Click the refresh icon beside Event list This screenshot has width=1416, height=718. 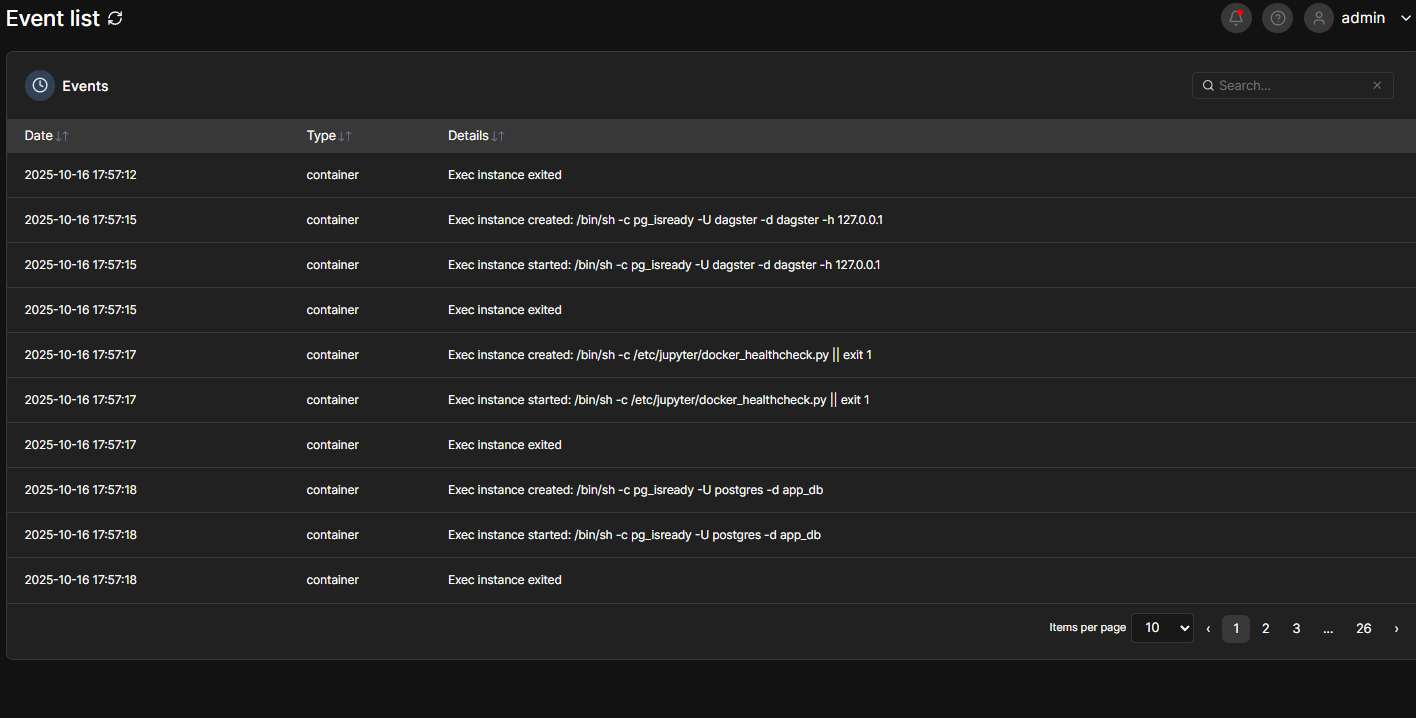[x=115, y=18]
